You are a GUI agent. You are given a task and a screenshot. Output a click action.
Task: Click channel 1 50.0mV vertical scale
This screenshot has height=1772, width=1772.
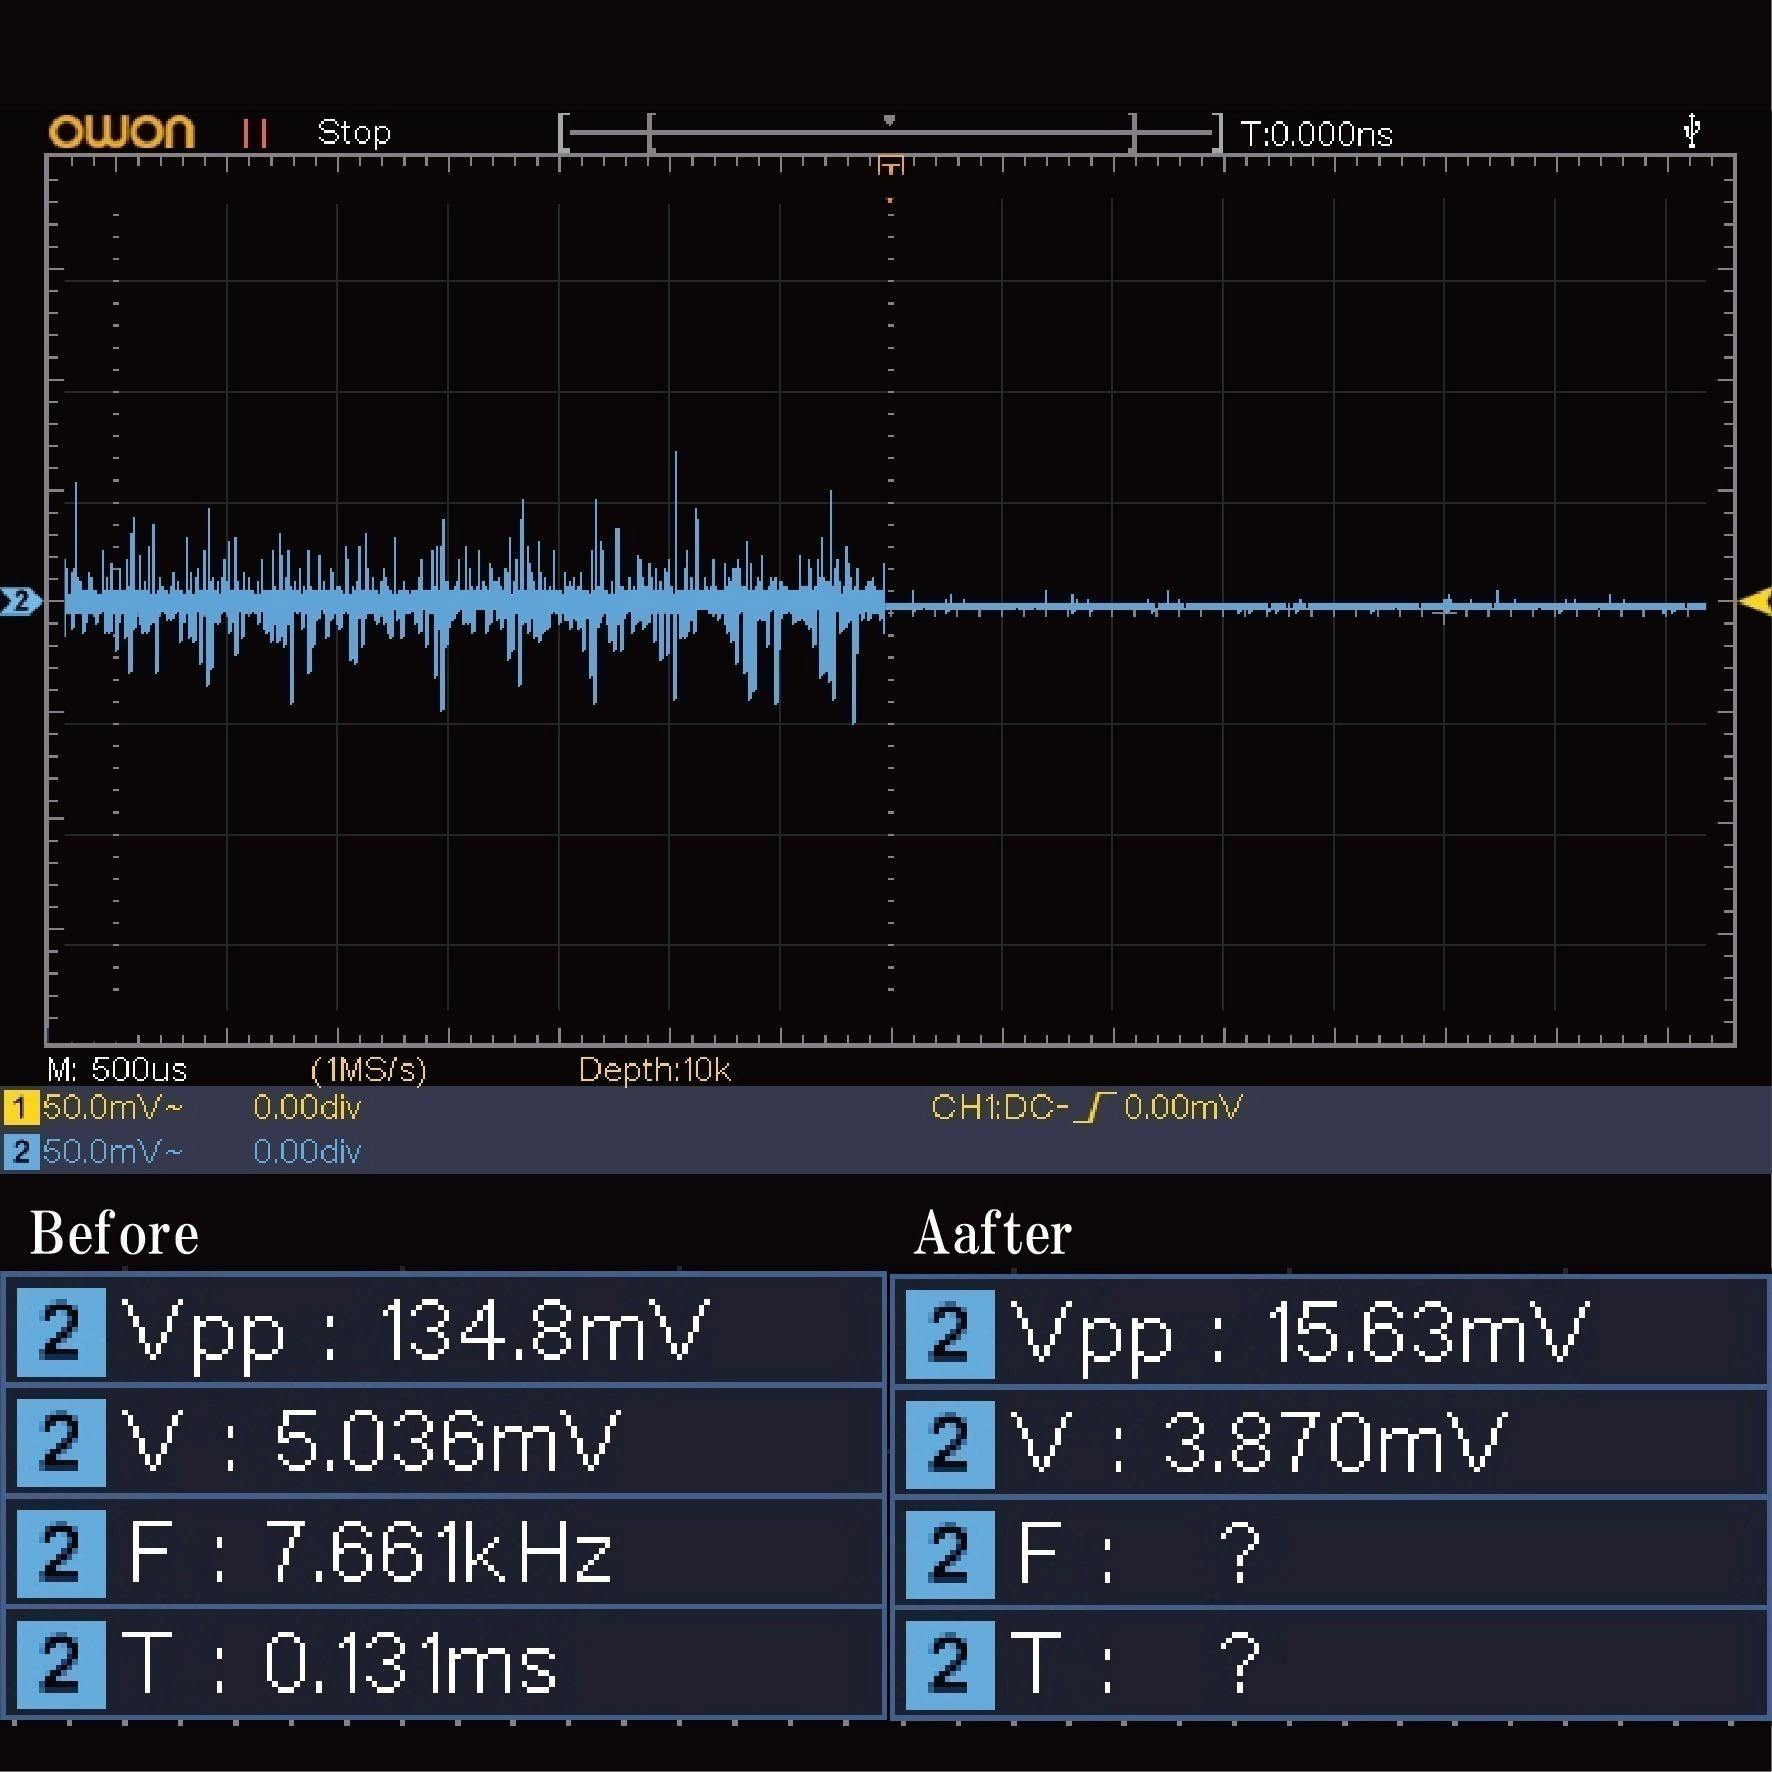click(112, 1108)
